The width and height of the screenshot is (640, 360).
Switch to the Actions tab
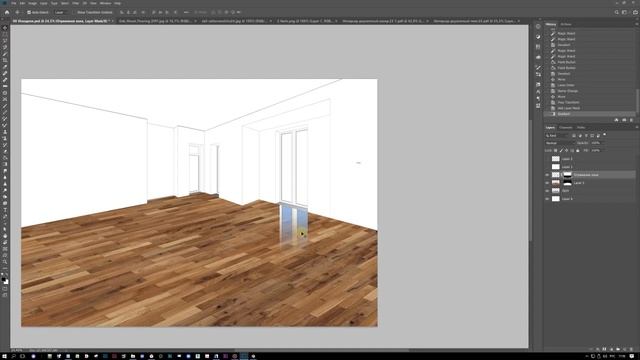(x=566, y=24)
